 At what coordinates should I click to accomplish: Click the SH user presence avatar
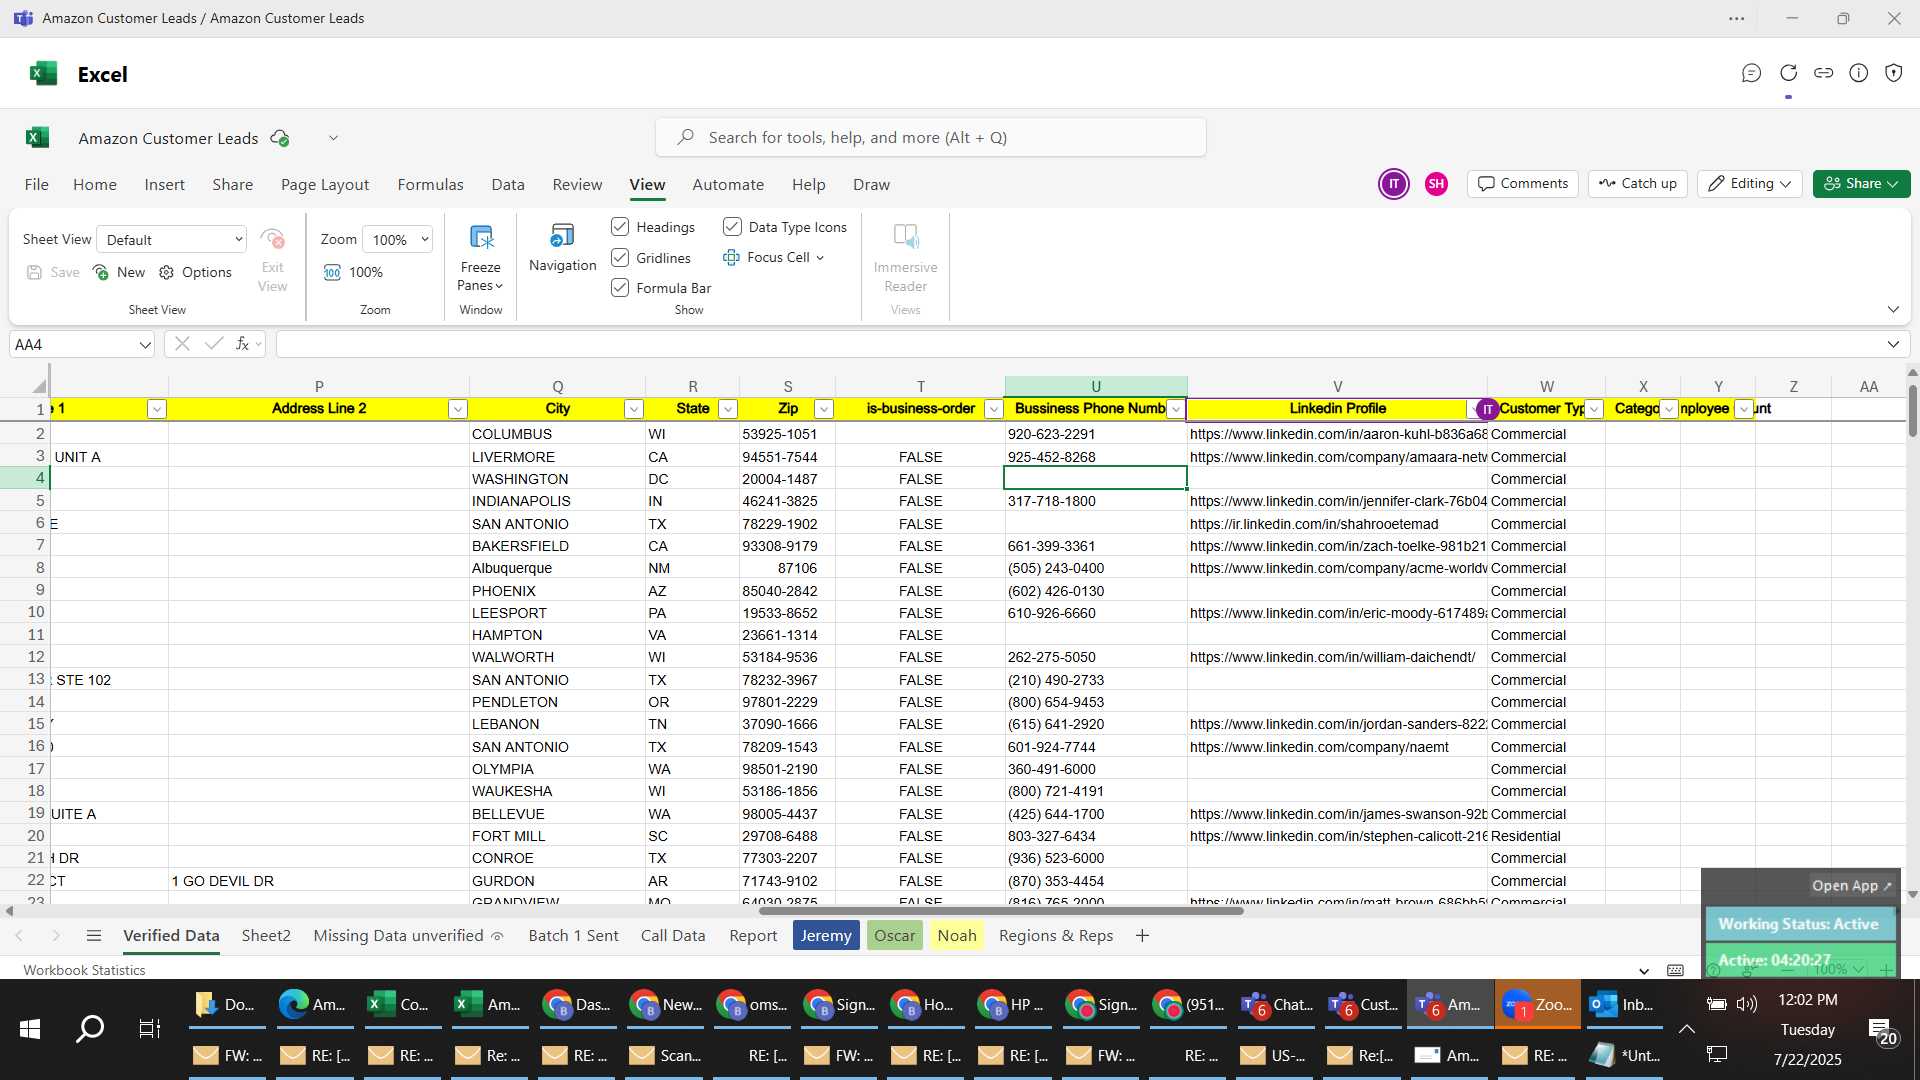[1436, 184]
